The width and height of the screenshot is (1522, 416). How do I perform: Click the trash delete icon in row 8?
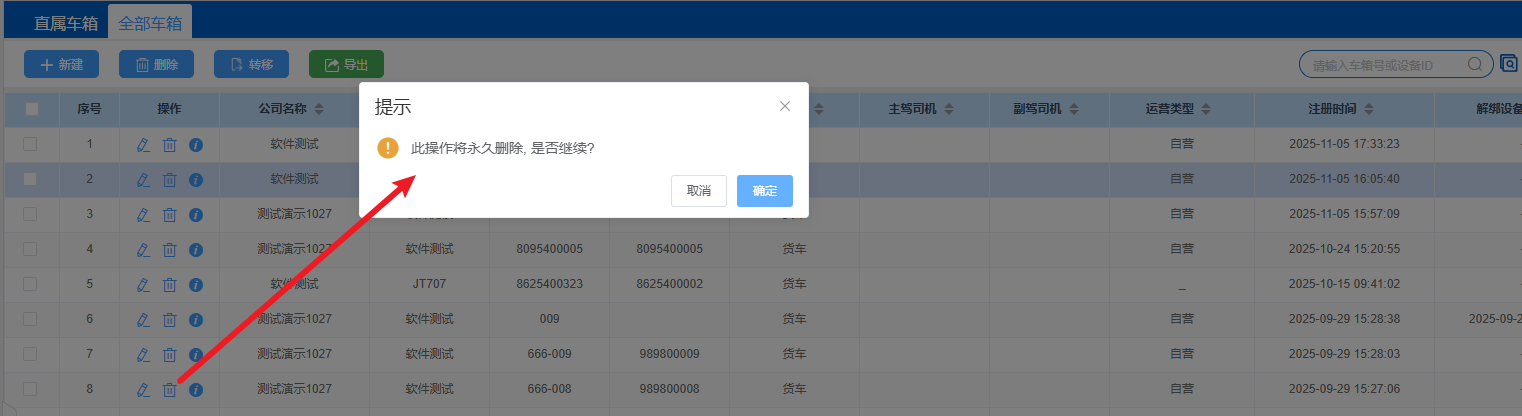click(x=170, y=389)
